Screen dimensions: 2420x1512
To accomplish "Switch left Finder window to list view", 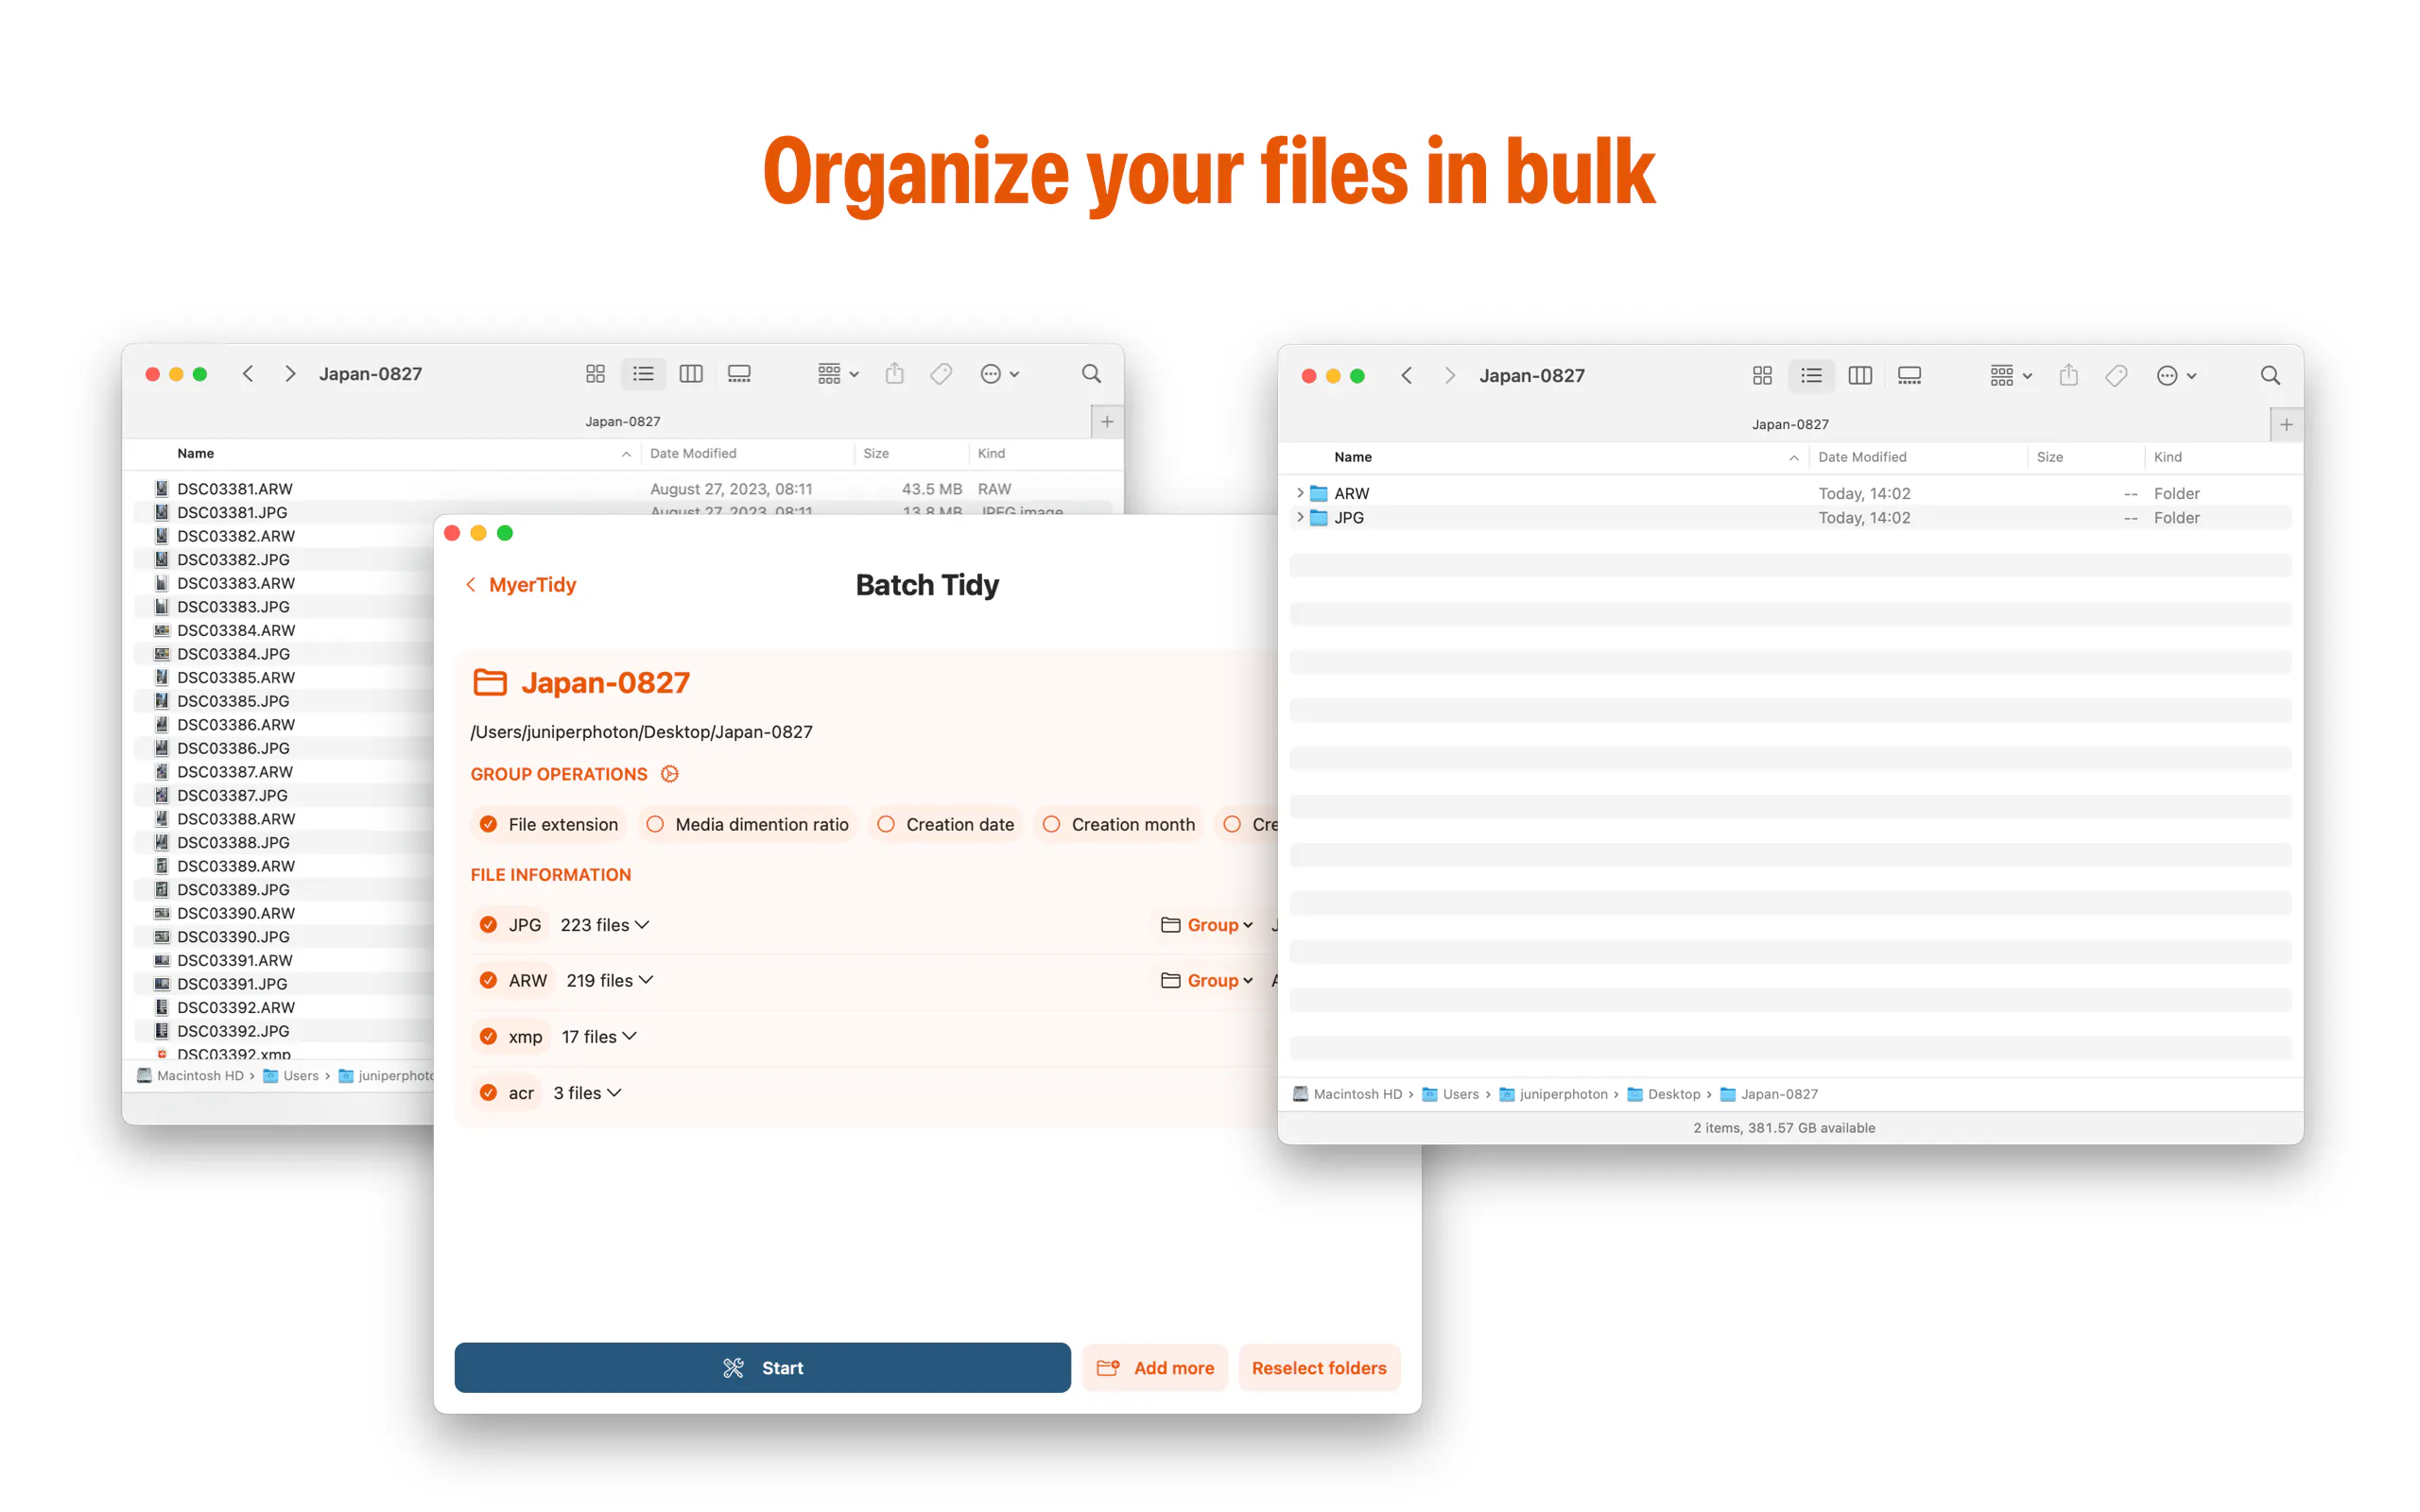I will [x=643, y=374].
